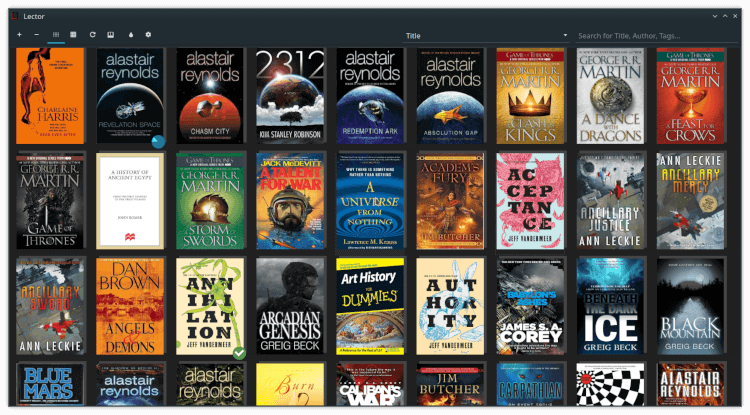Click the search field for Title, Author, Tags
The image size is (750, 415).
coord(657,36)
